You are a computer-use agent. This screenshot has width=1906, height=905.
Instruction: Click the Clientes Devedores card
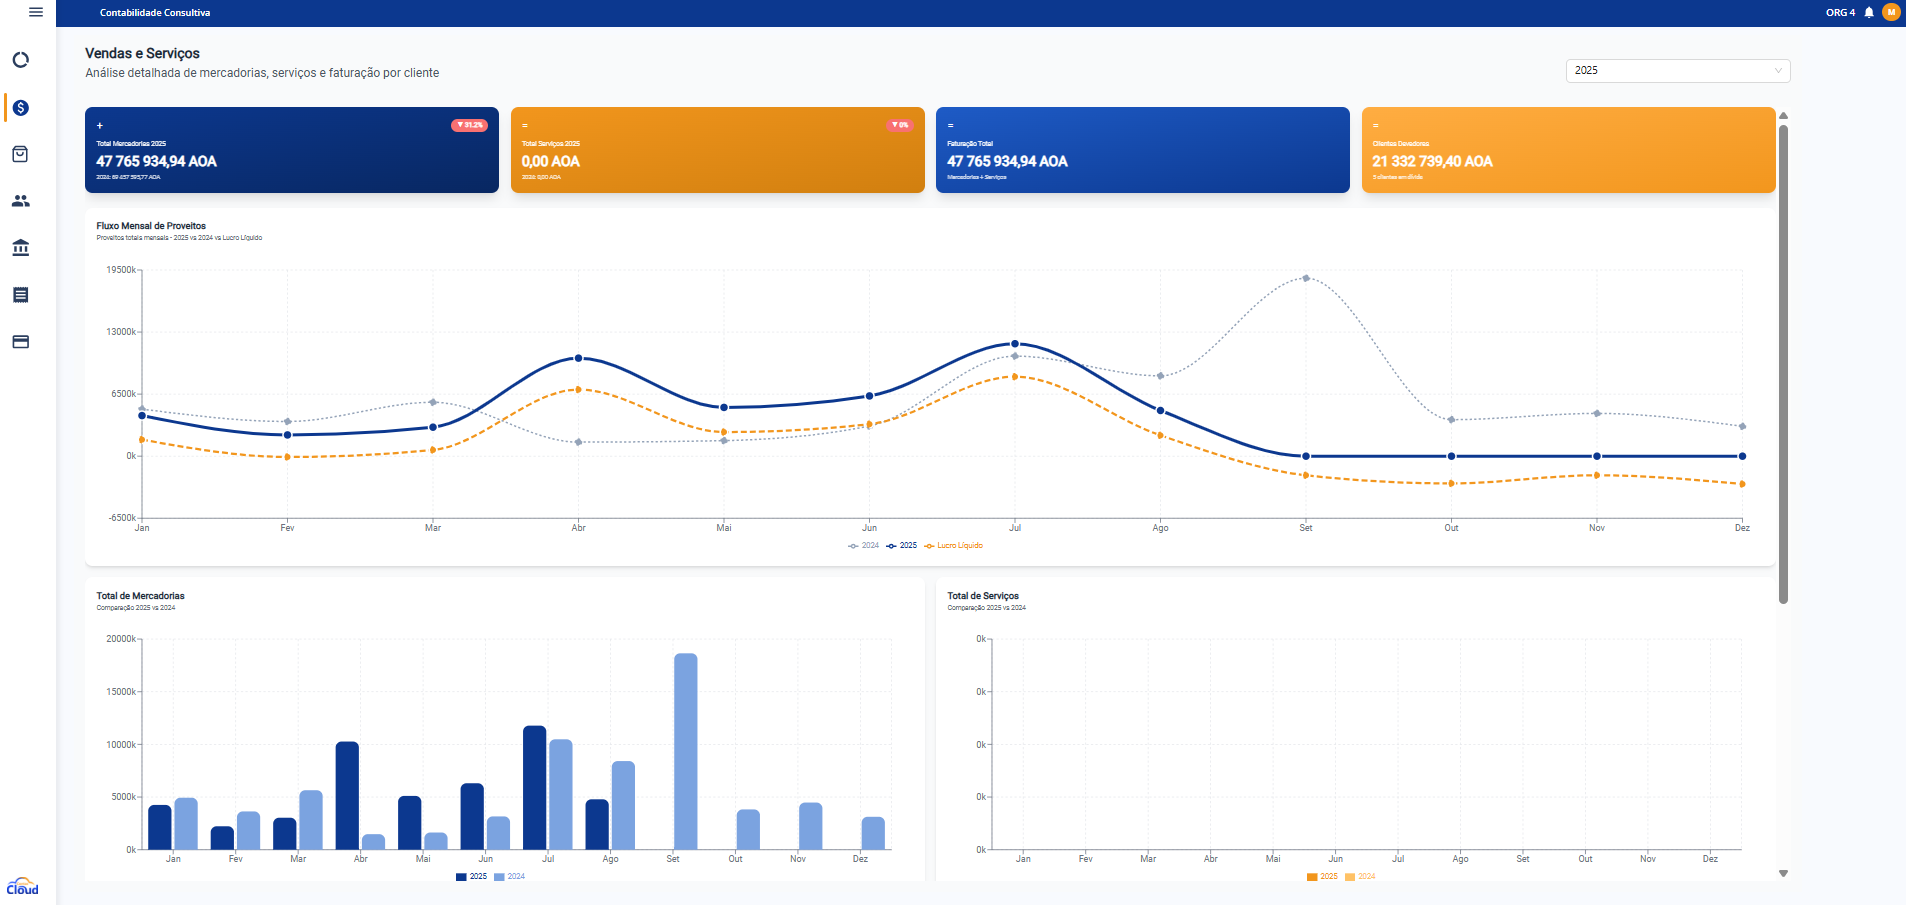tap(1568, 150)
